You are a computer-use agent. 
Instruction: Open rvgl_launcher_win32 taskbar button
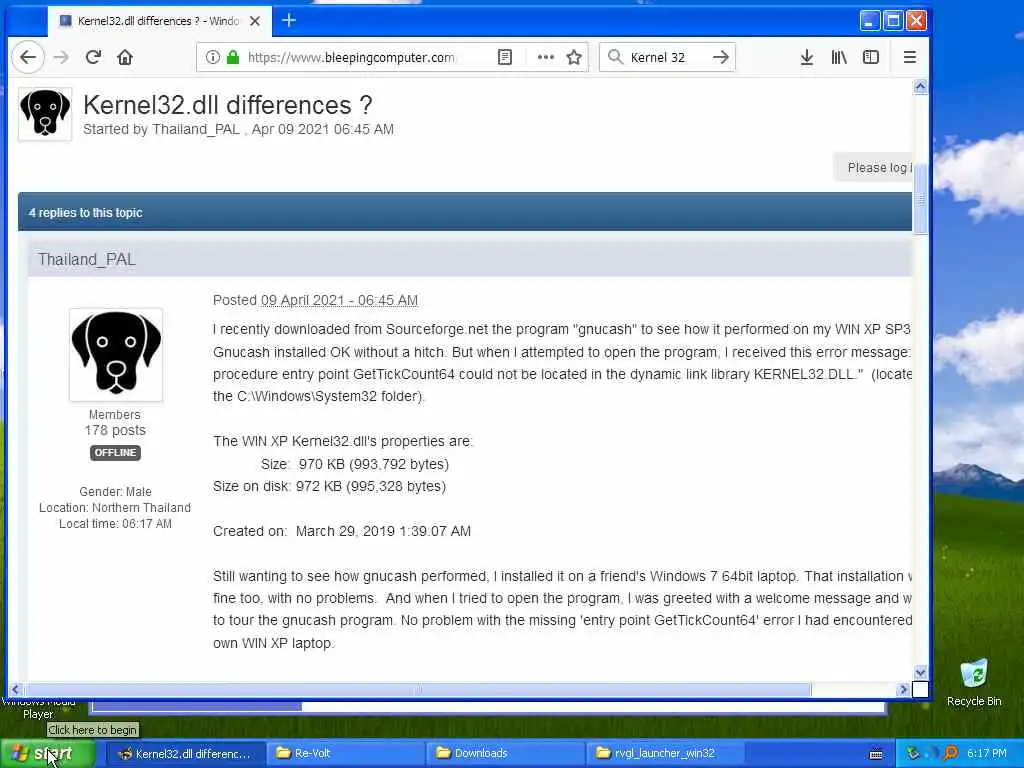665,754
